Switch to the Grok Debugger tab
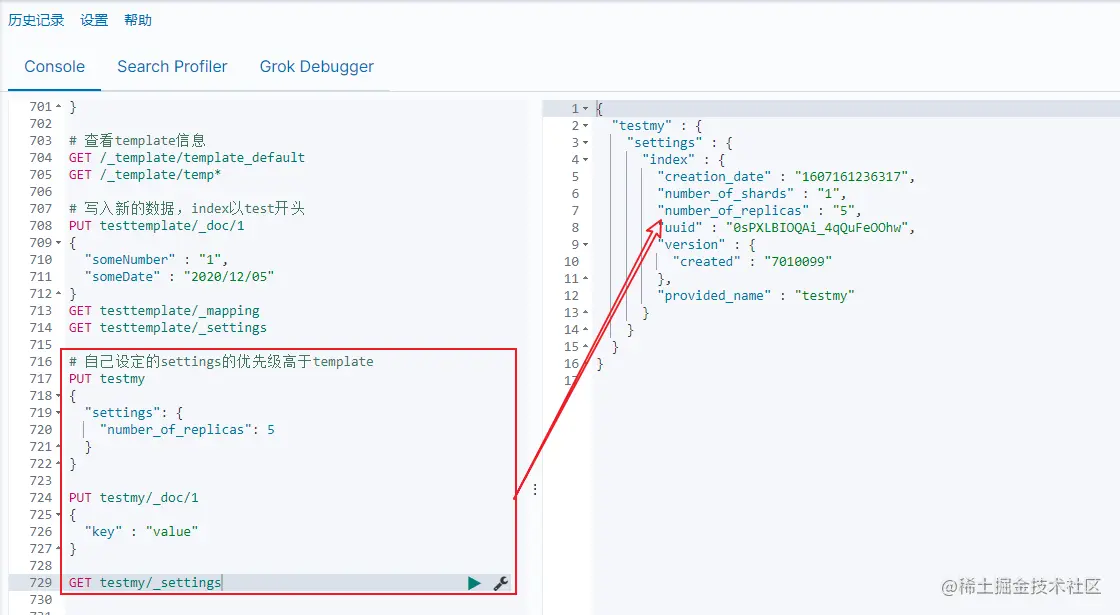 (x=316, y=66)
